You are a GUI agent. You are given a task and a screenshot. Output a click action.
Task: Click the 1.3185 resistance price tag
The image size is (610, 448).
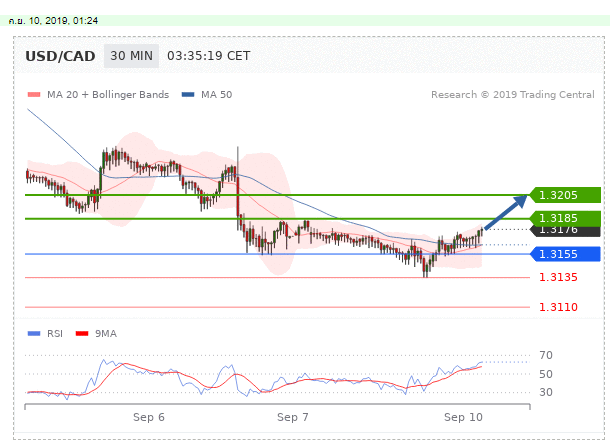click(565, 218)
